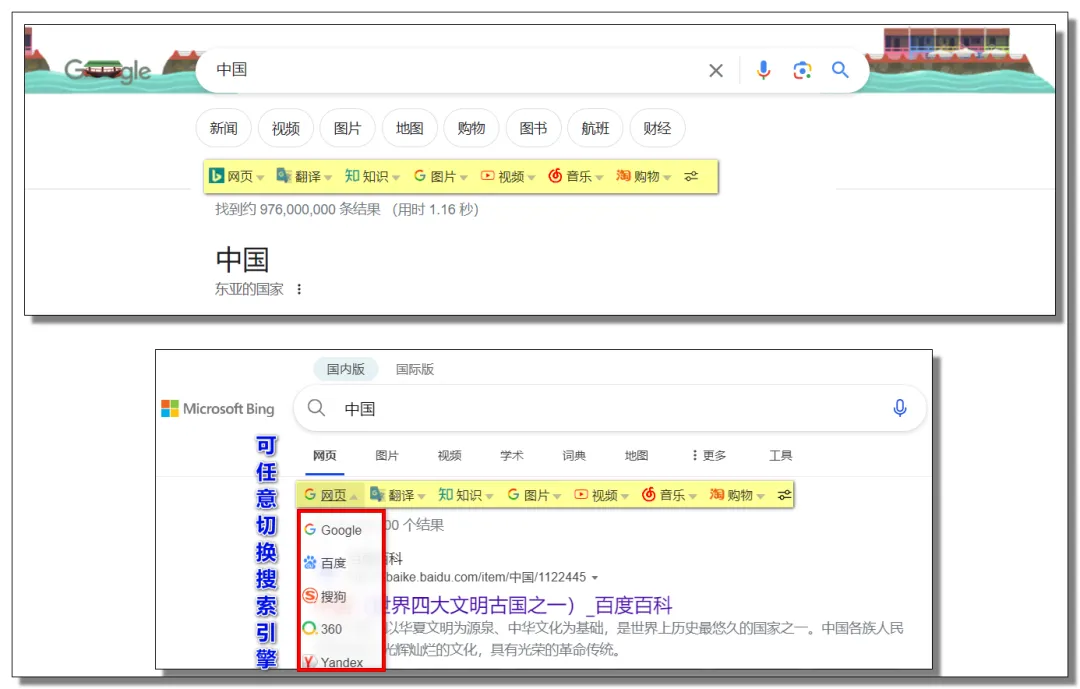Click the translate icon in the Bing-page switcher bar
The width and height of the screenshot is (1080, 689).
[377, 494]
